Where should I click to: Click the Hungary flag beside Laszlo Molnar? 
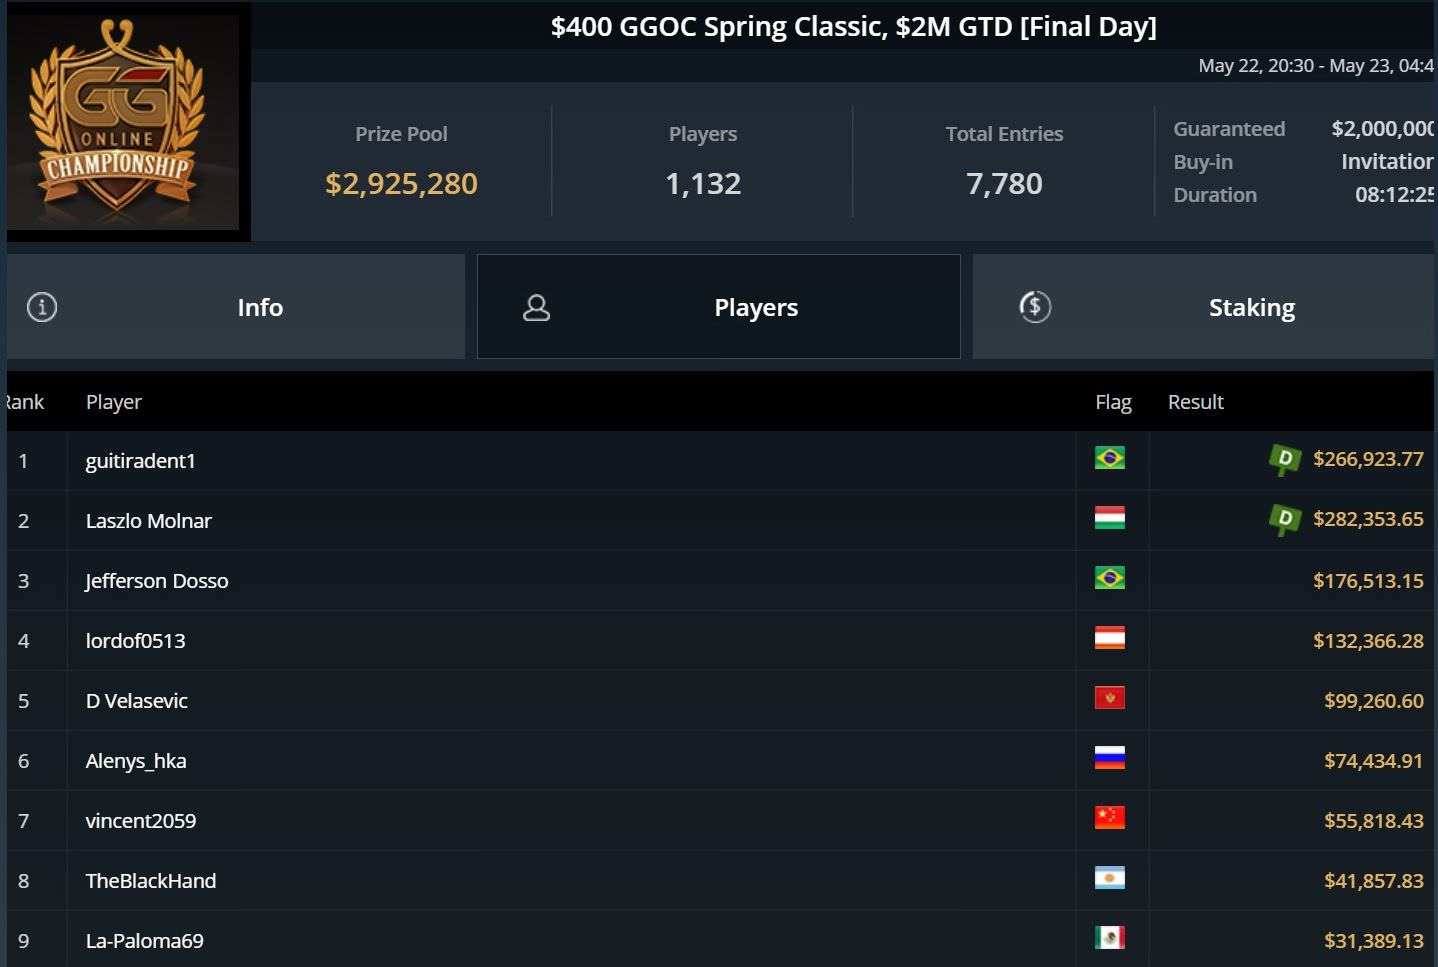tap(1109, 518)
